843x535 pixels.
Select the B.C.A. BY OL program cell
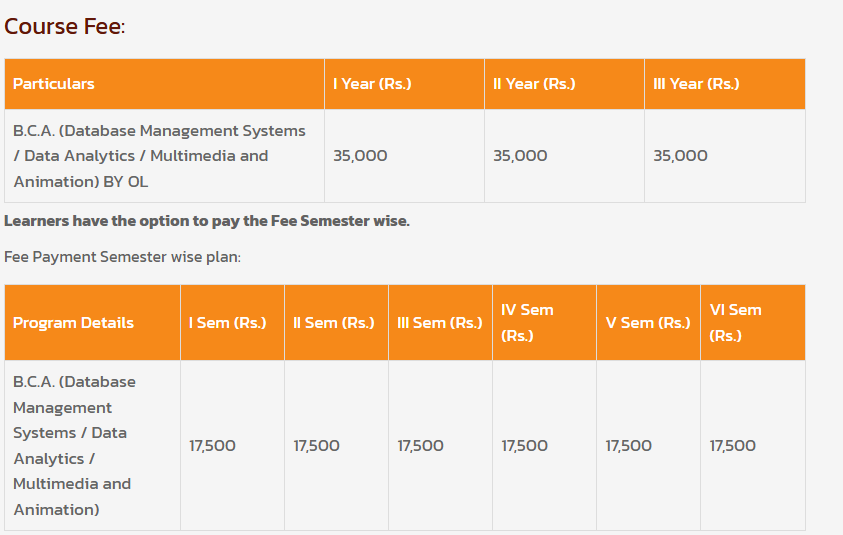[x=159, y=156]
